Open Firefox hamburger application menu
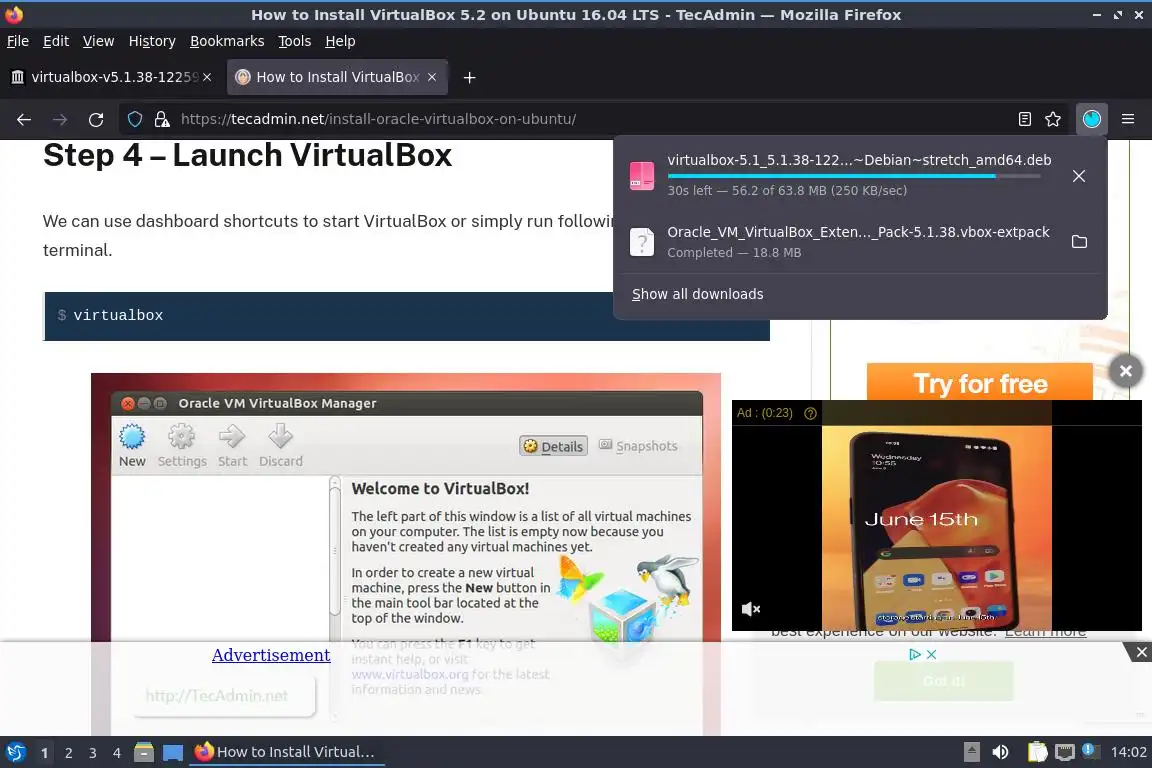This screenshot has height=768, width=1152. 1128,119
